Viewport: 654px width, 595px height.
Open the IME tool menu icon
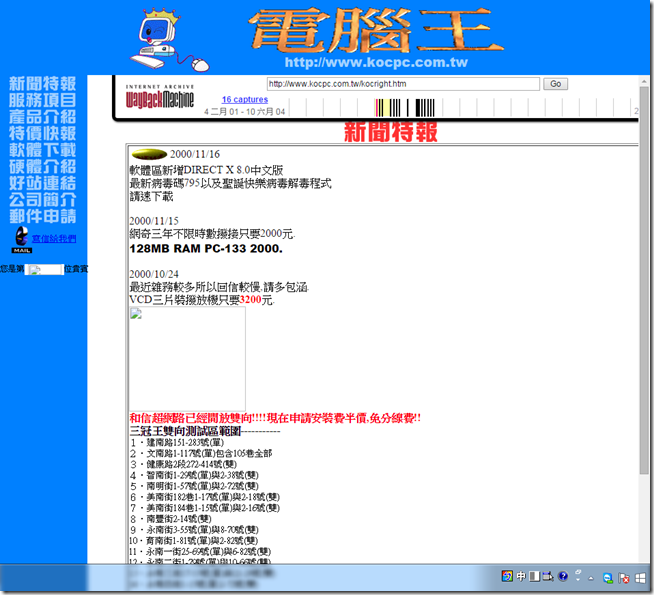[x=548, y=577]
